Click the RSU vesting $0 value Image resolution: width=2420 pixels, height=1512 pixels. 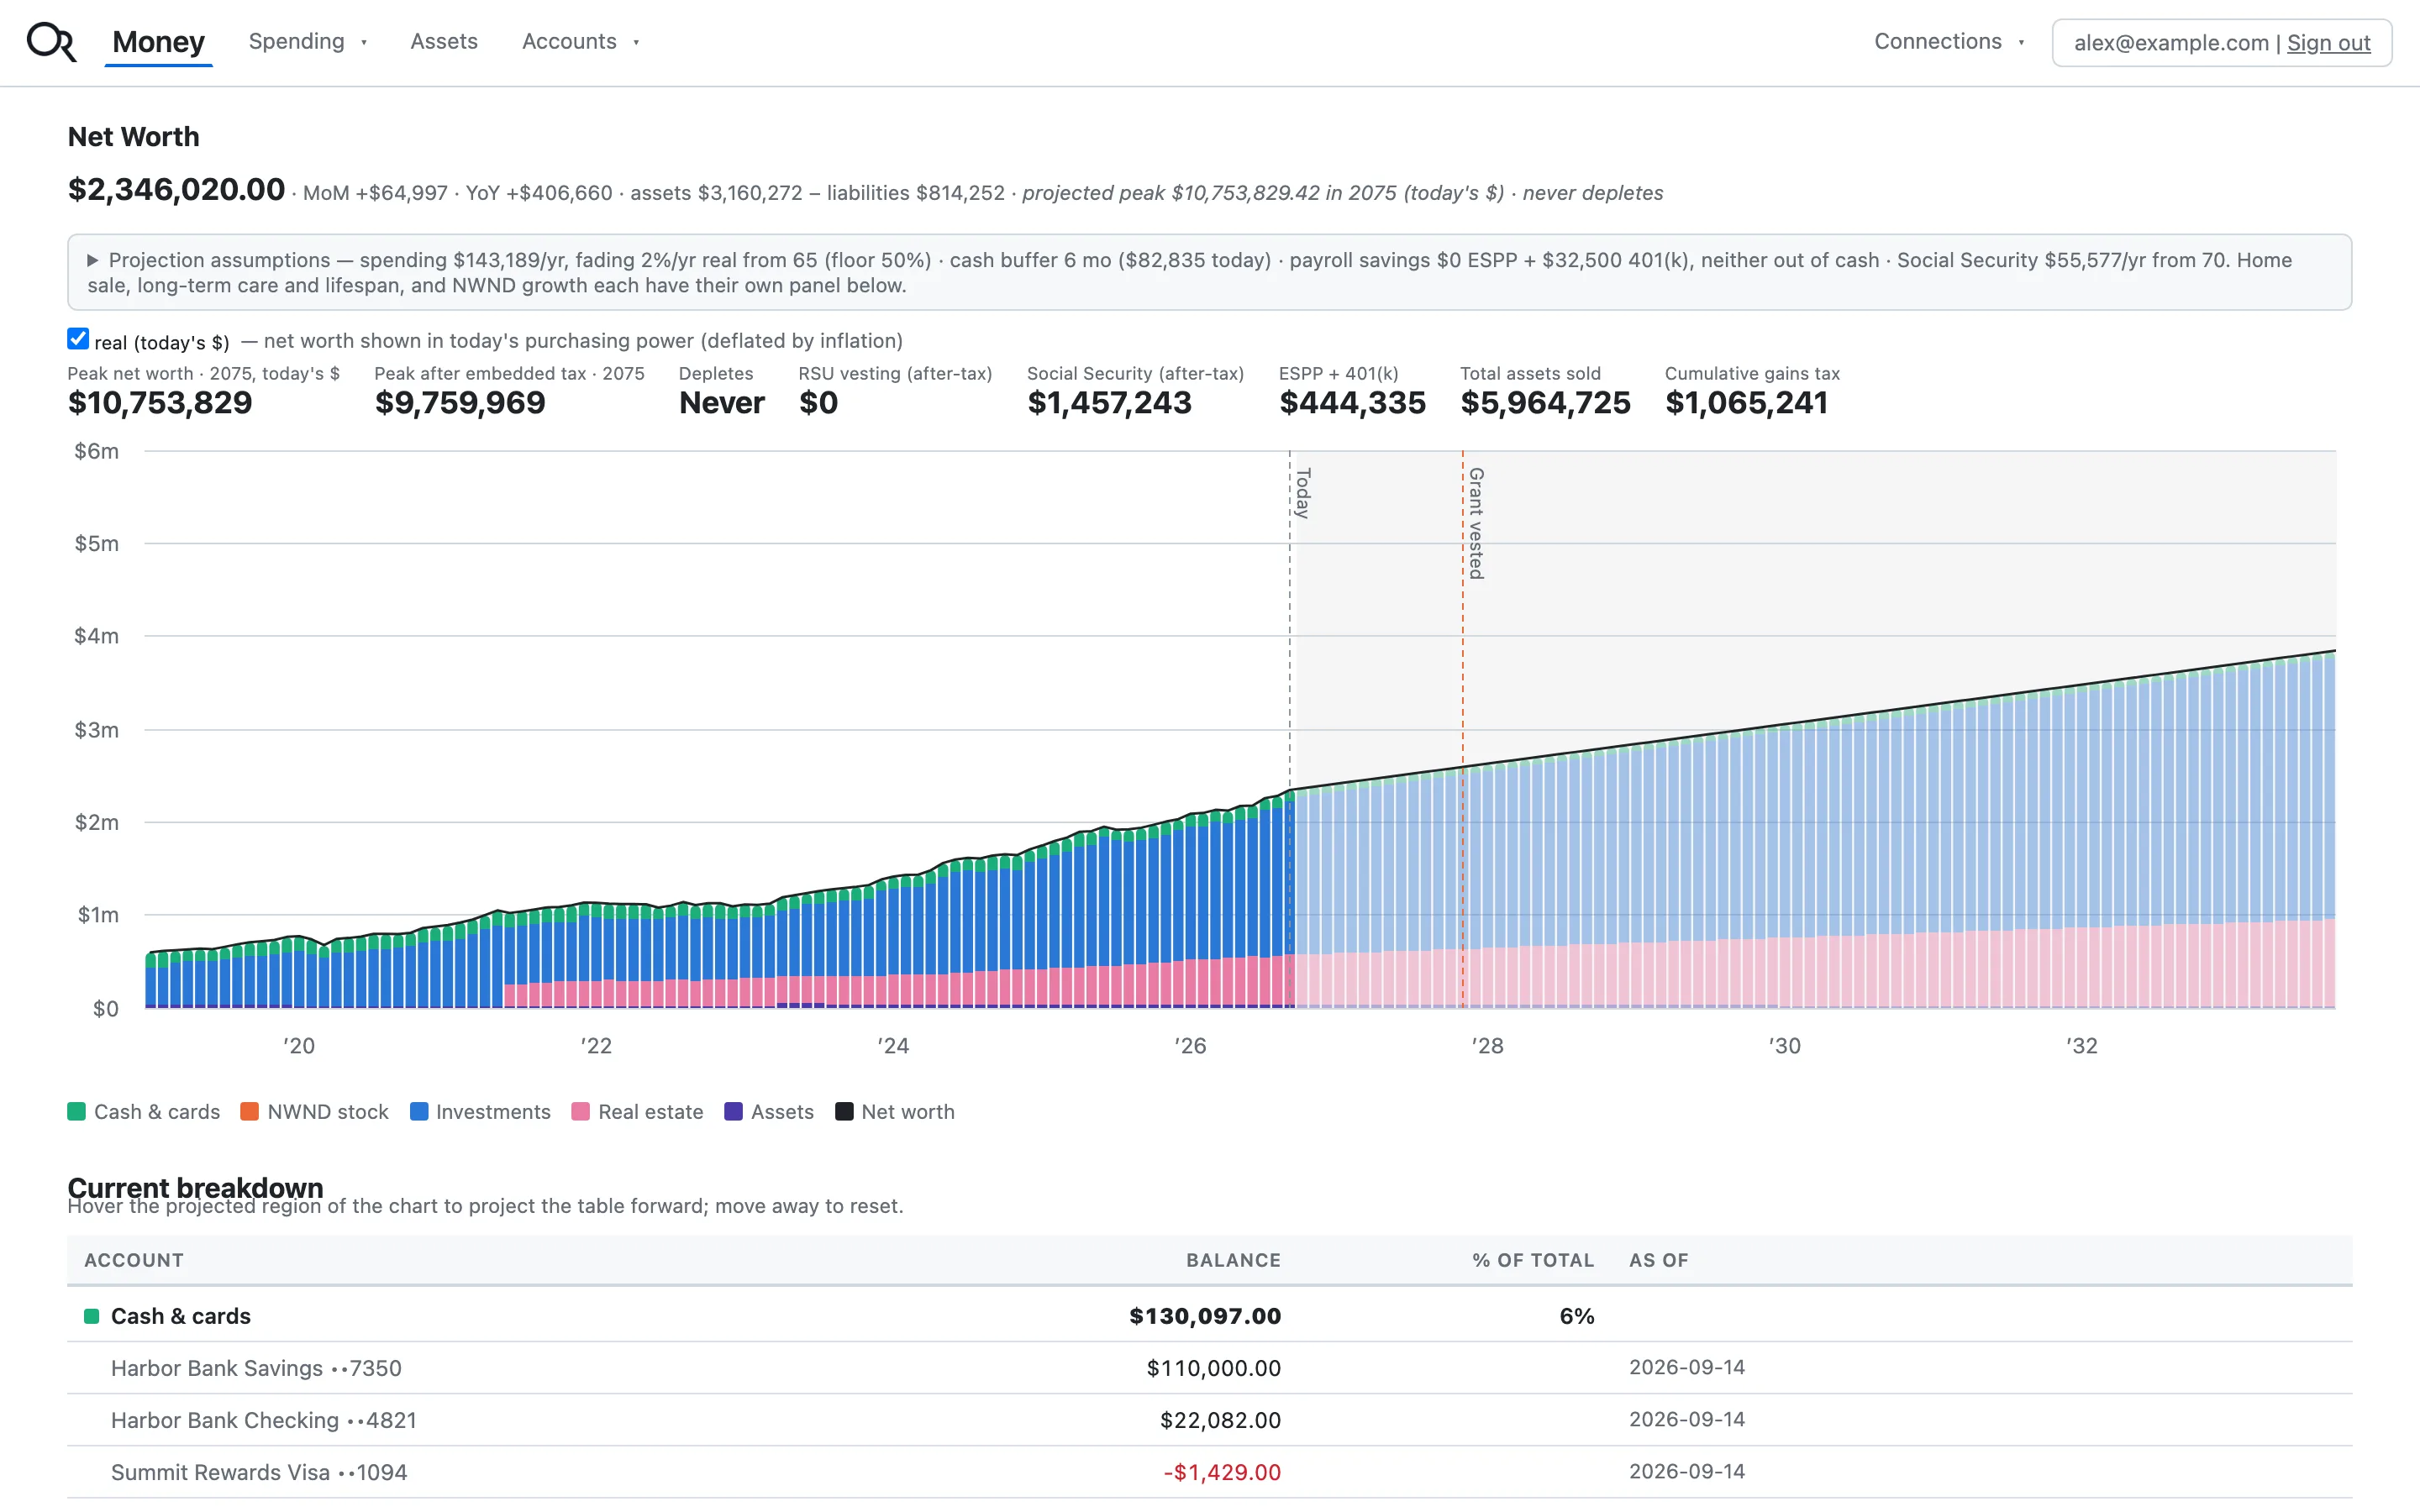pos(818,403)
